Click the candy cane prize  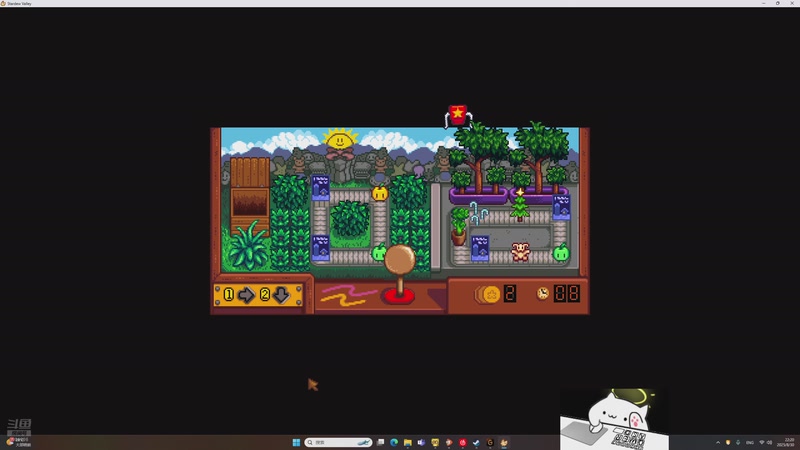tap(478, 213)
